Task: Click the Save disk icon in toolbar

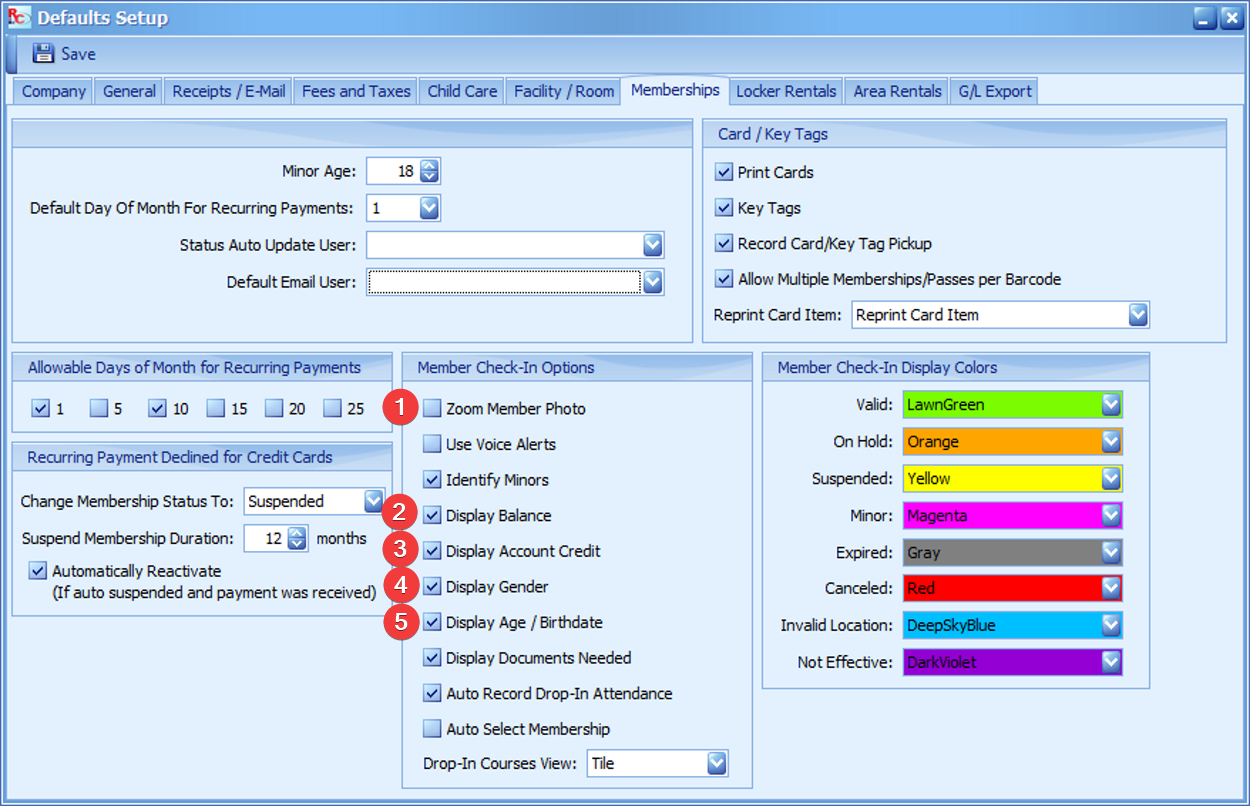Action: tap(43, 53)
